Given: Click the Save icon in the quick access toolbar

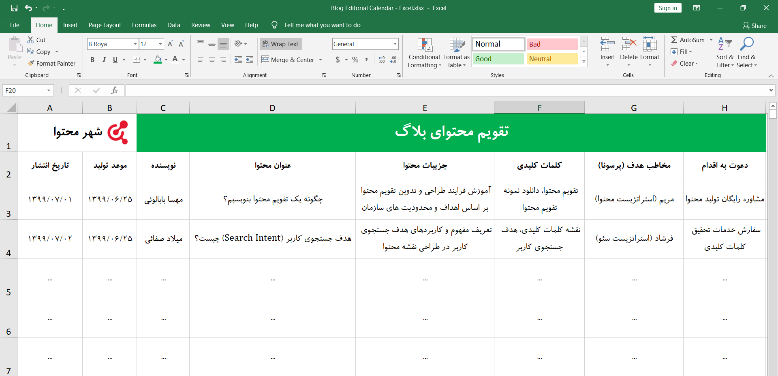Looking at the screenshot, I should pos(14,8).
